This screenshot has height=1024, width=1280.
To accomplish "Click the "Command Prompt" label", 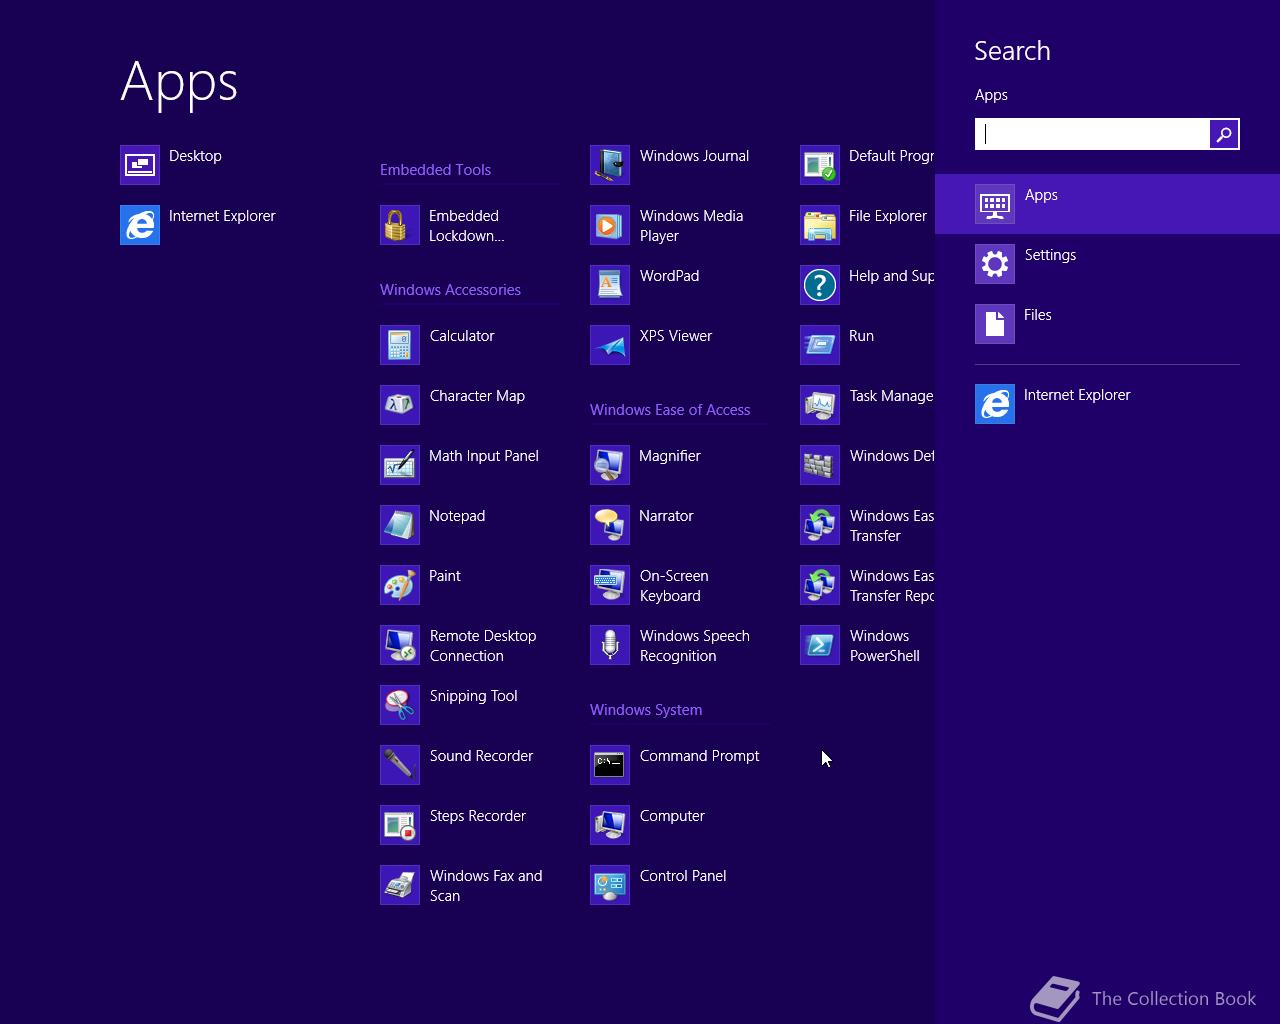I will pyautogui.click(x=699, y=756).
